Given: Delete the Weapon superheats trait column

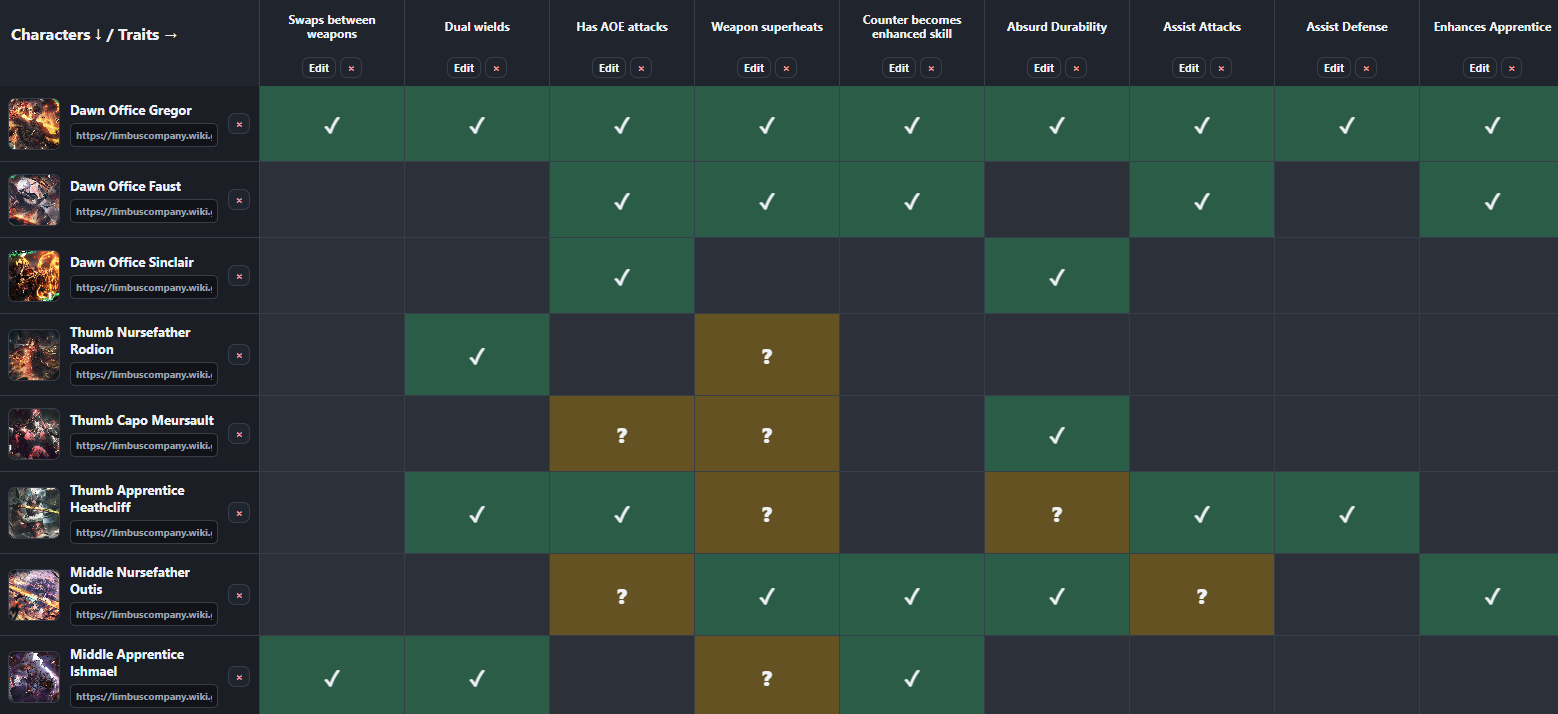Looking at the screenshot, I should pos(786,68).
